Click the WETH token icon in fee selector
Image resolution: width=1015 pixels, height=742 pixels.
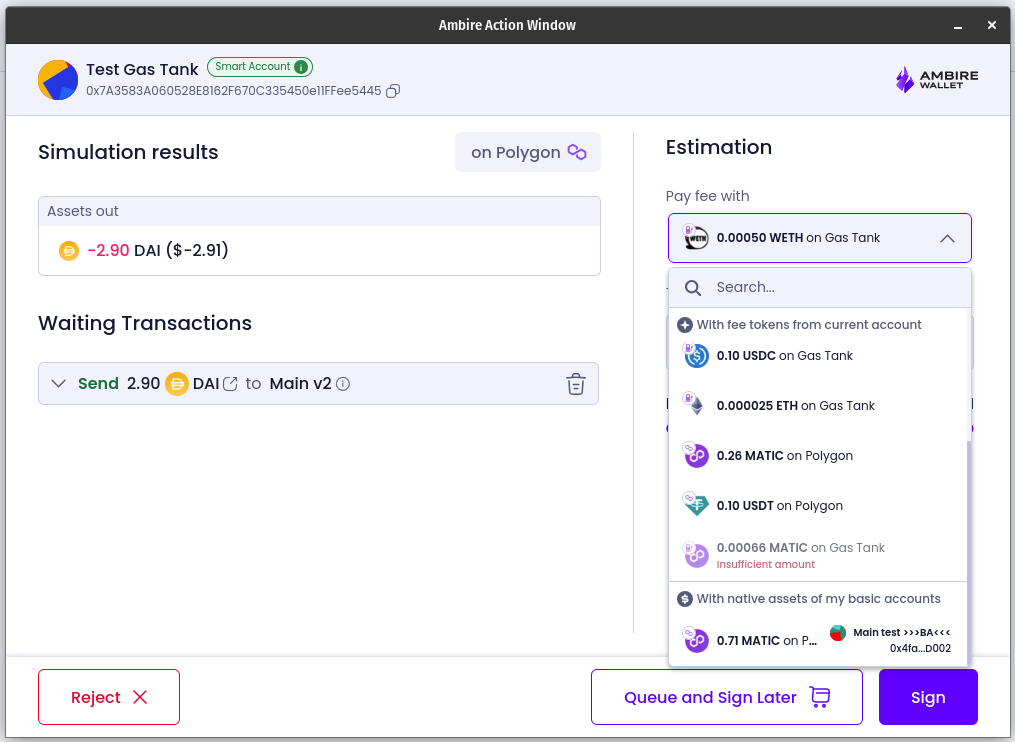(x=696, y=238)
